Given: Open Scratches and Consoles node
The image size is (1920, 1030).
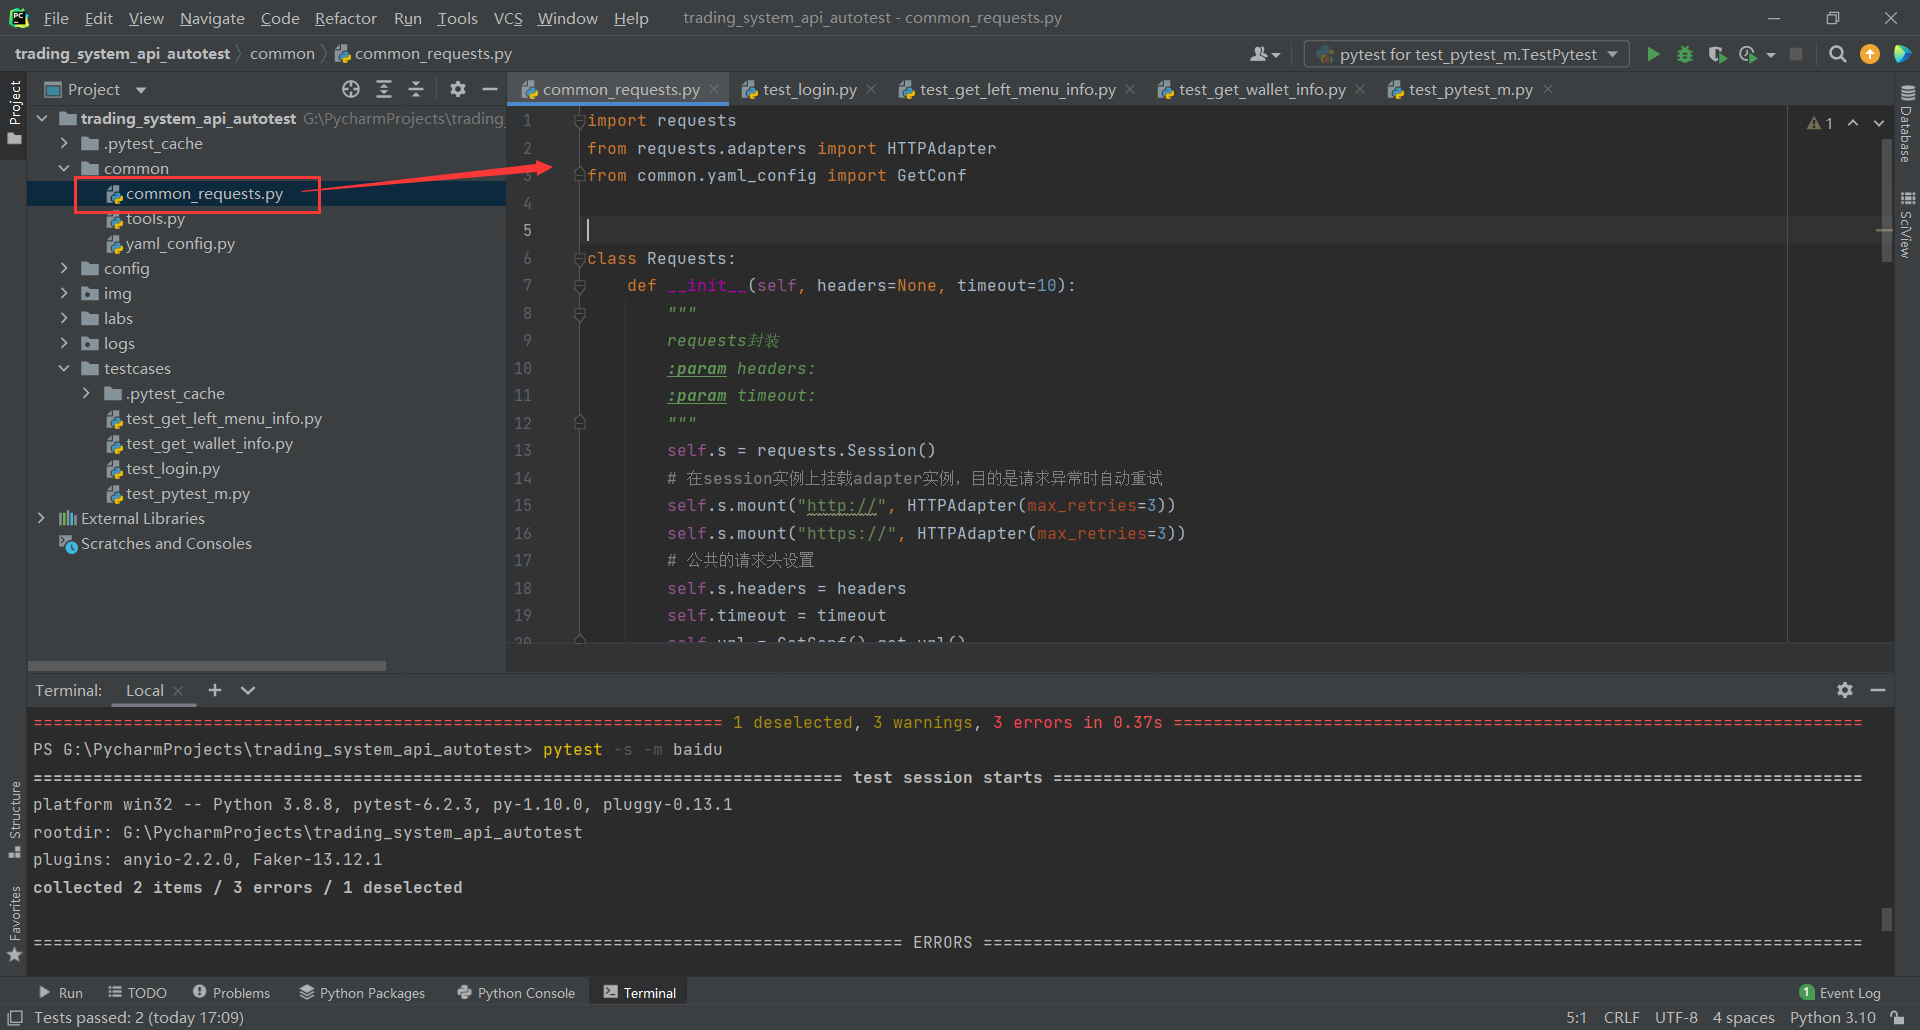Looking at the screenshot, I should click(166, 543).
